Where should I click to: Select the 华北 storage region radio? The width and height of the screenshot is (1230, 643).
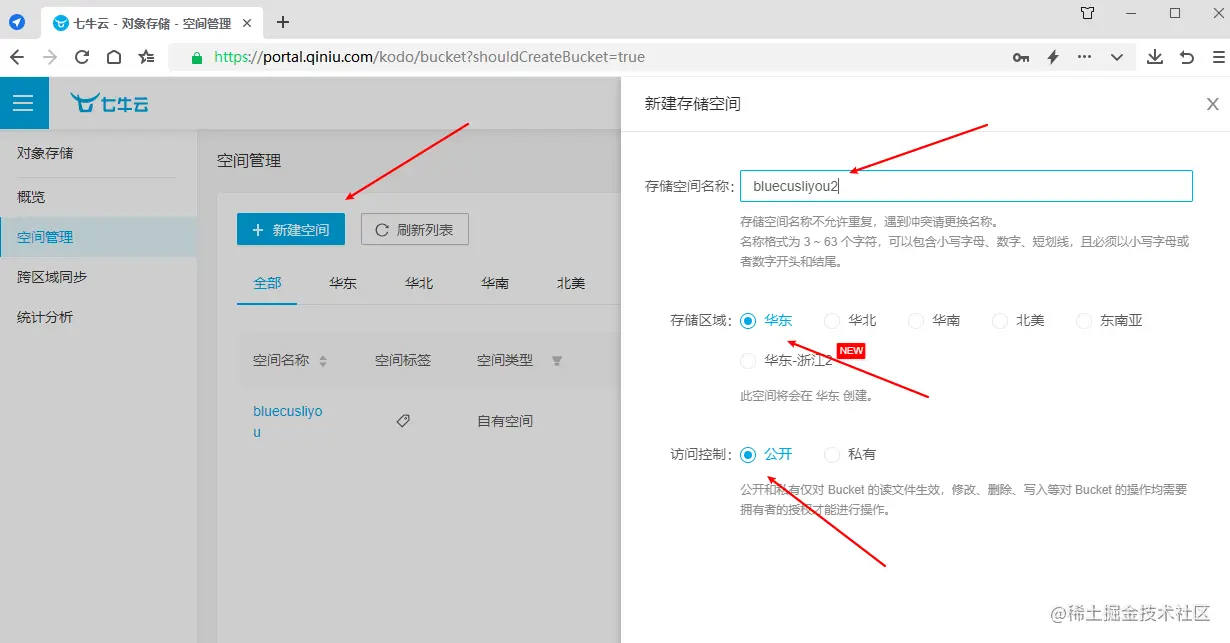[832, 321]
